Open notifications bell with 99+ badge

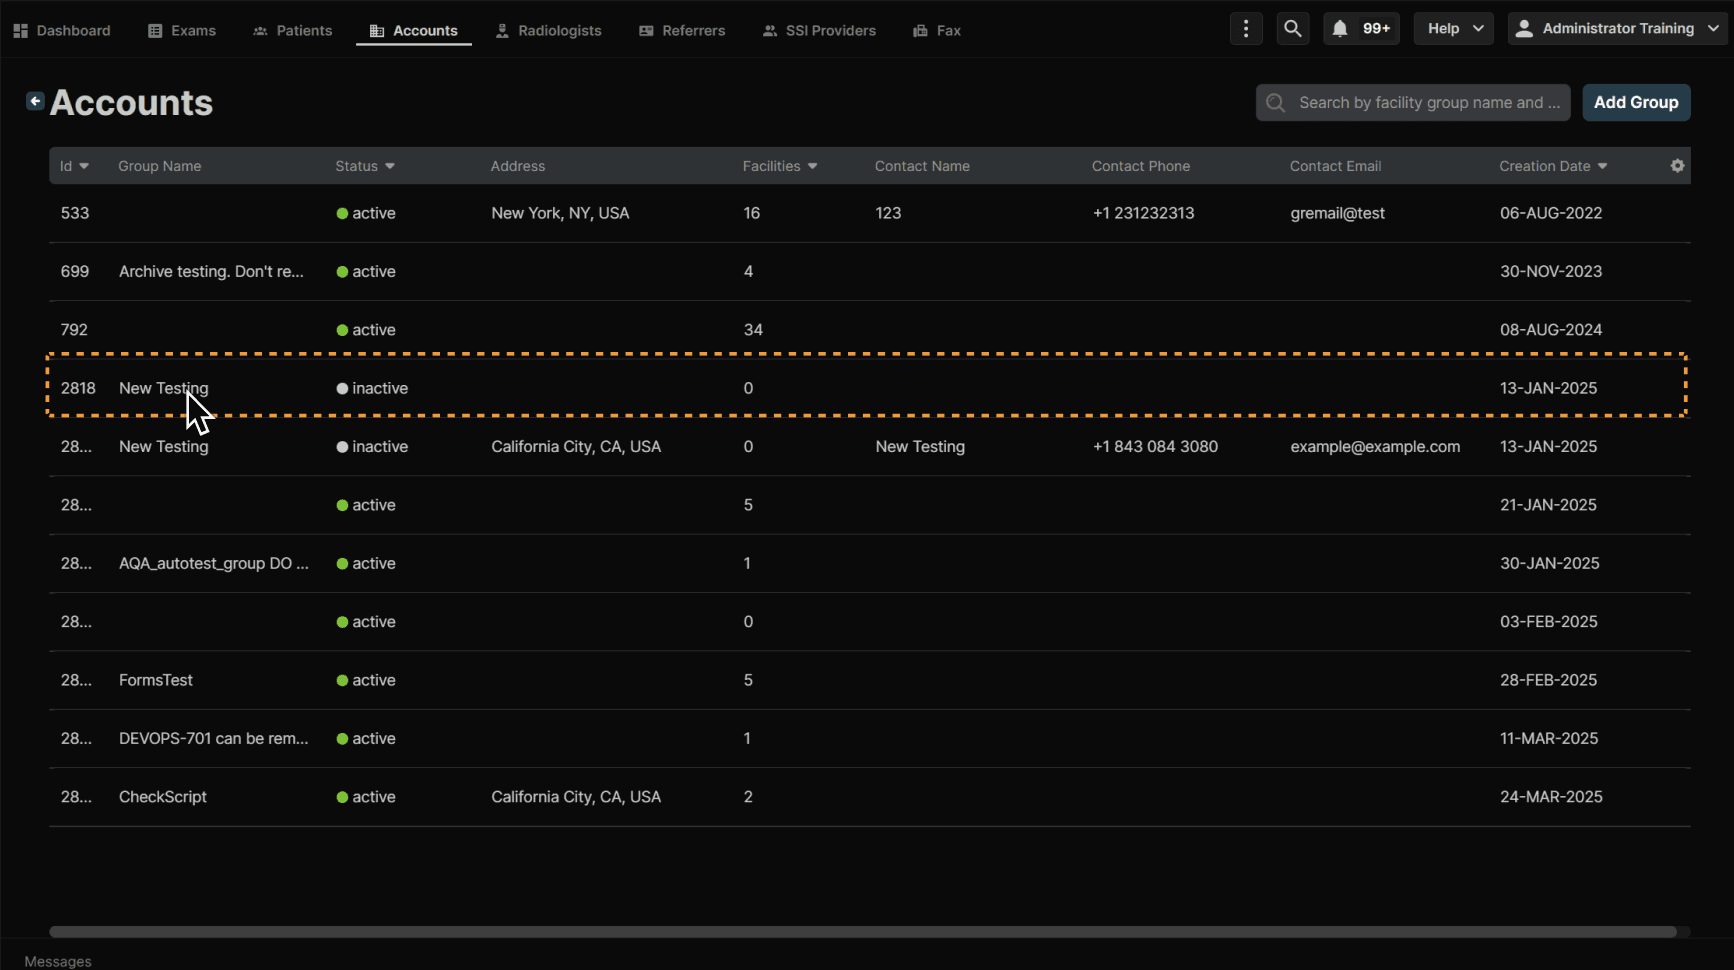point(1361,29)
